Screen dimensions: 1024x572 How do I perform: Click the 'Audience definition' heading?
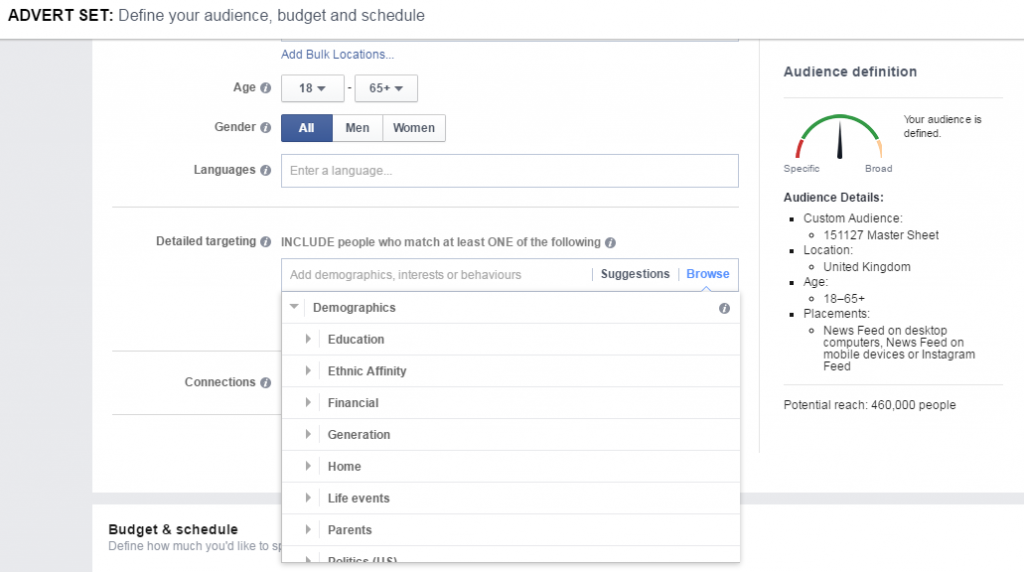coord(850,72)
